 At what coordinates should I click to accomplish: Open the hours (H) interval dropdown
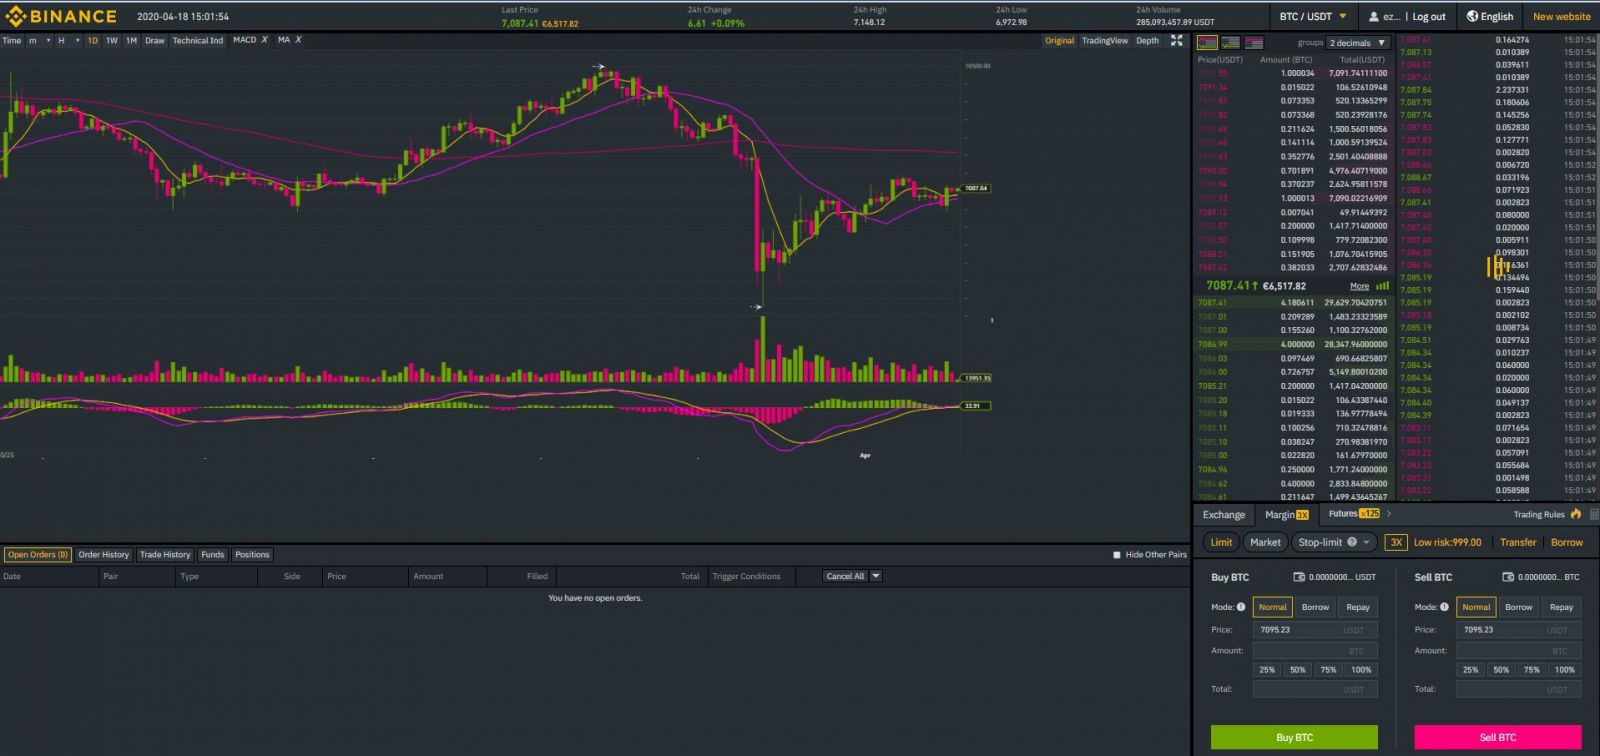pos(69,41)
